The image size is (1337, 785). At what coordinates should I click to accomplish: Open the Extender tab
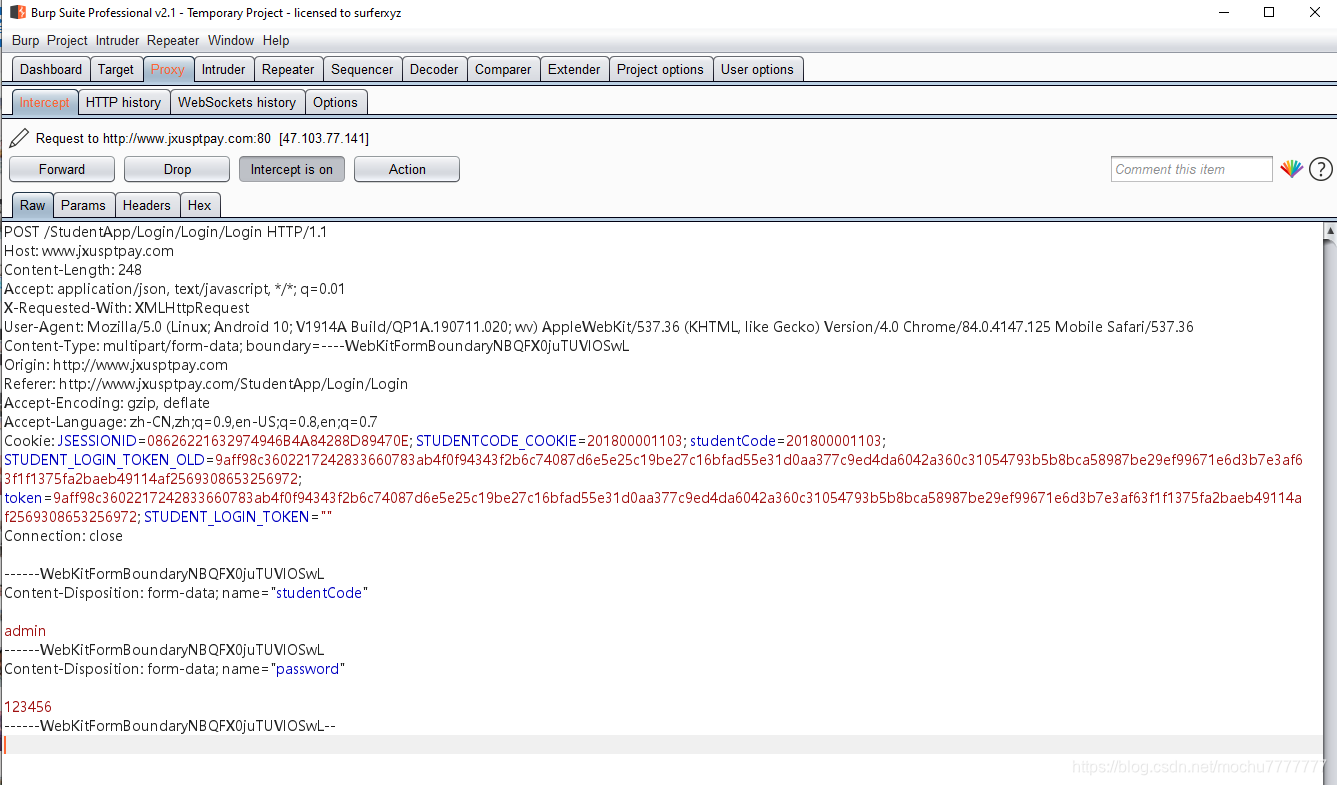[x=574, y=69]
